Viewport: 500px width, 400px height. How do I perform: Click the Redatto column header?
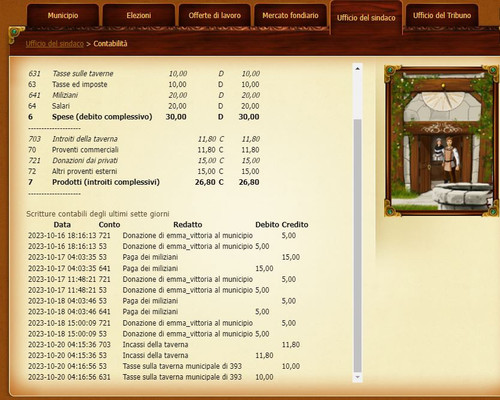[x=188, y=225]
